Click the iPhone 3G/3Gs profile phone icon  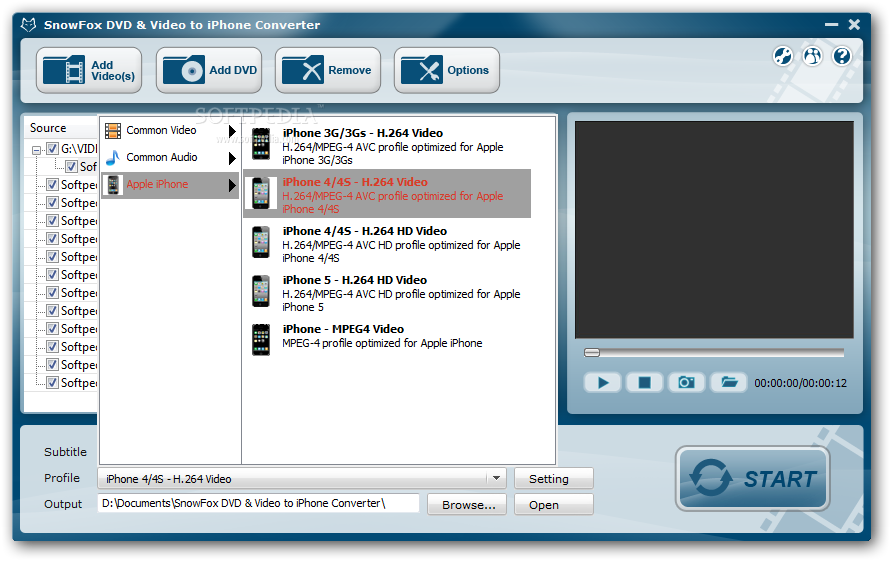261,144
